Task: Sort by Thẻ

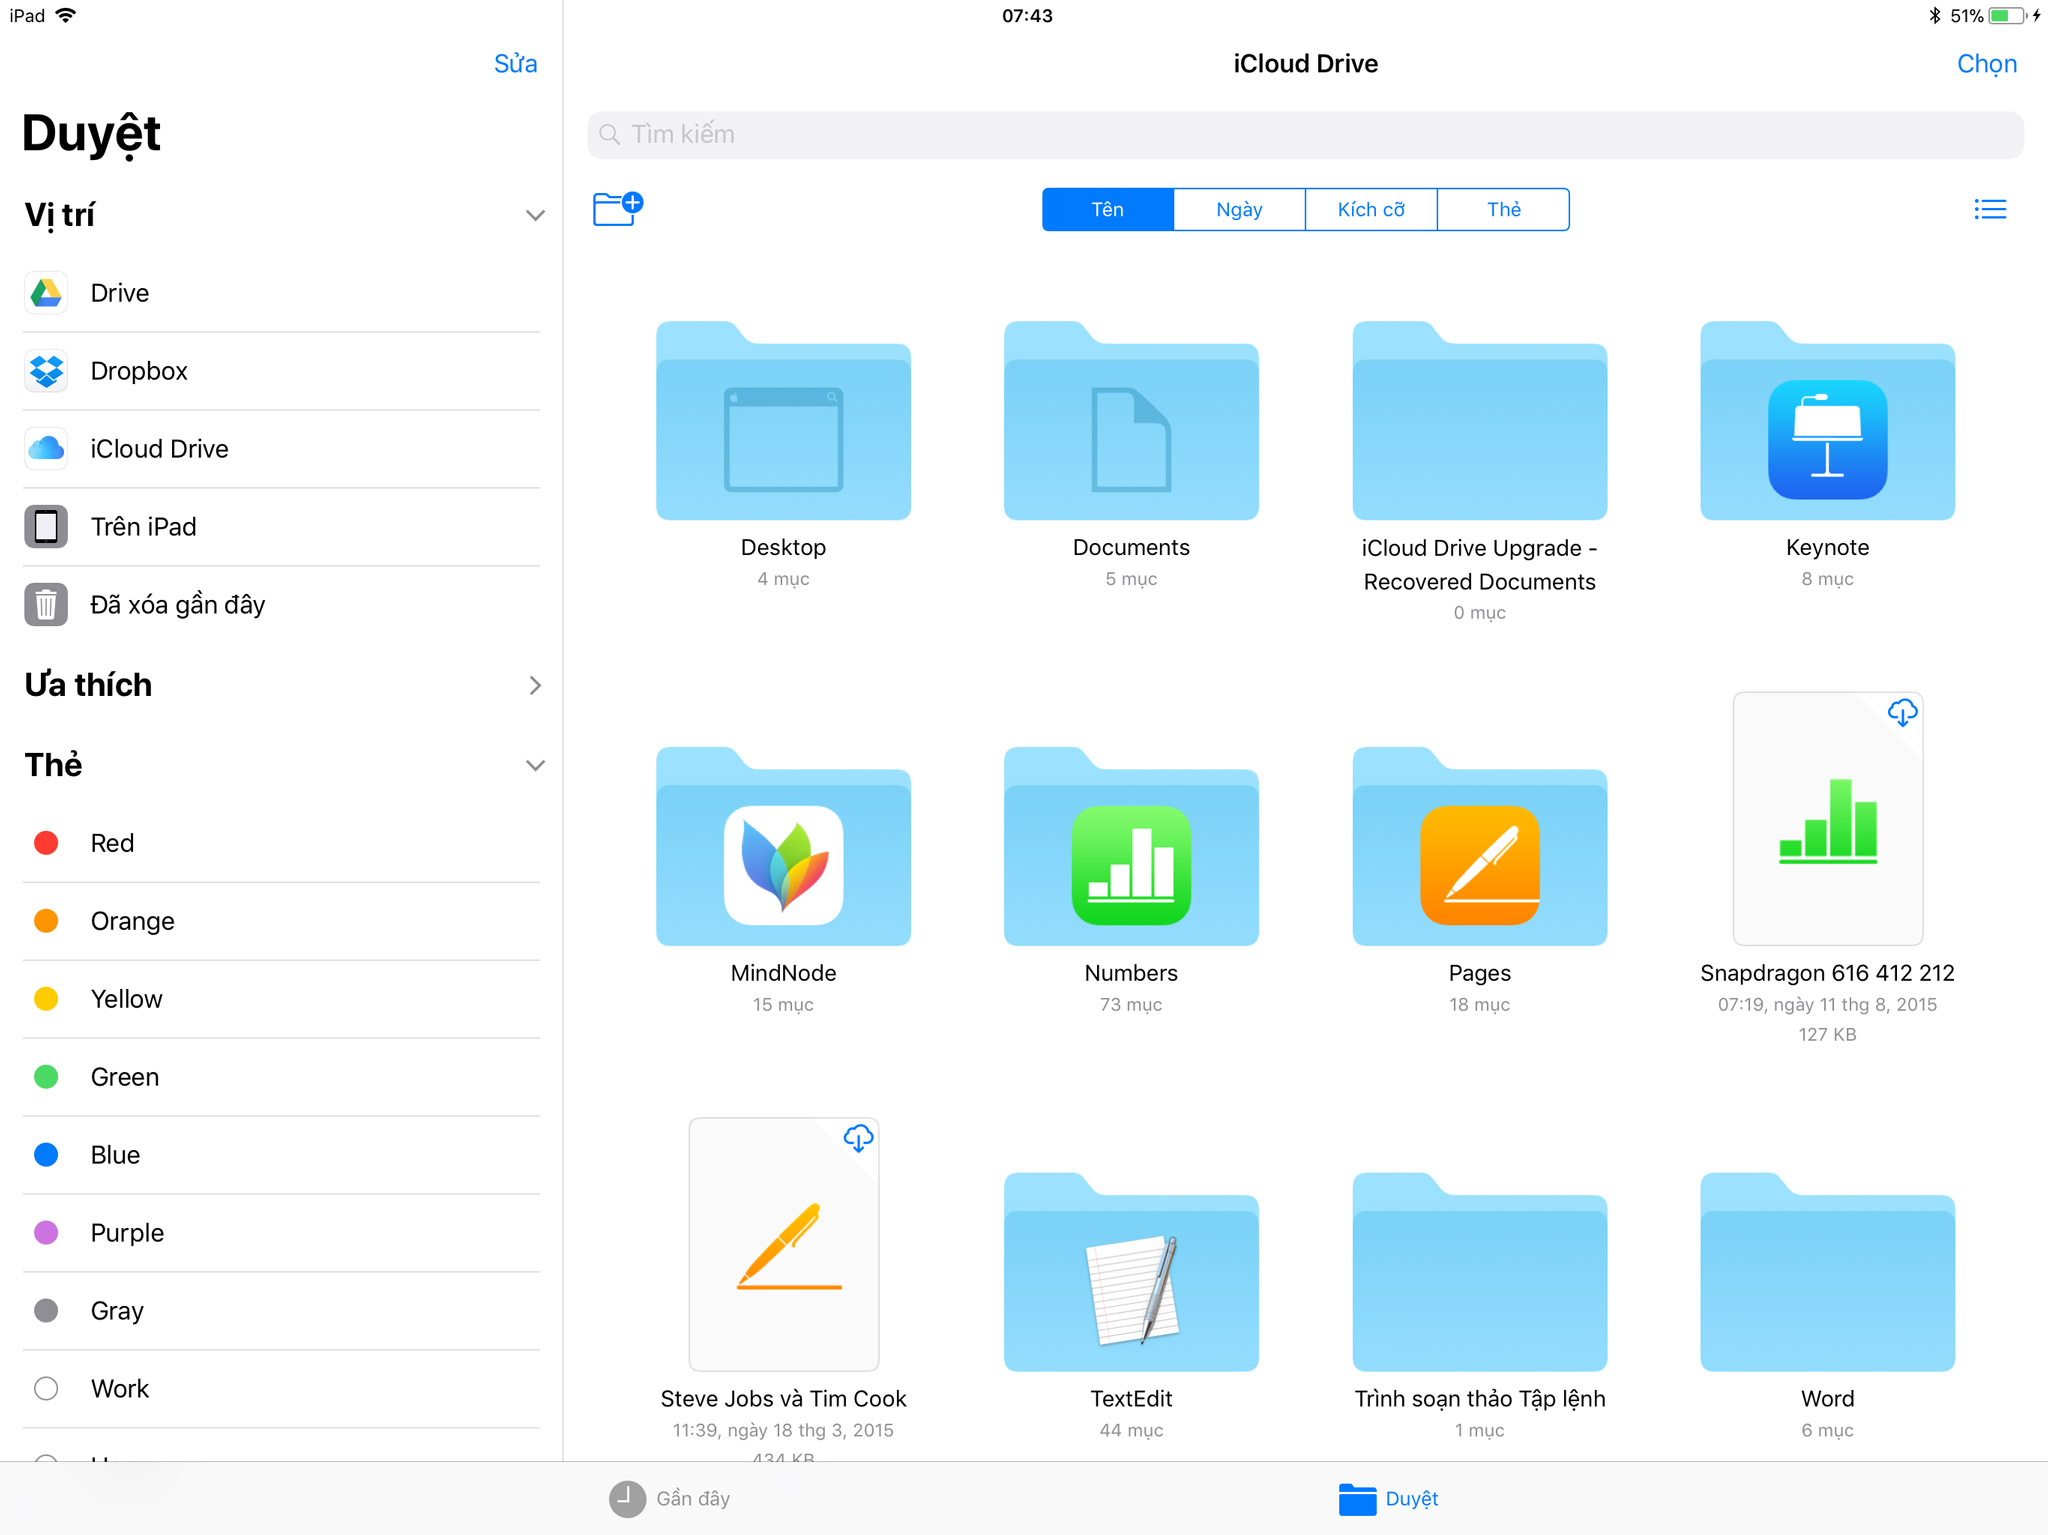Action: 1503,209
